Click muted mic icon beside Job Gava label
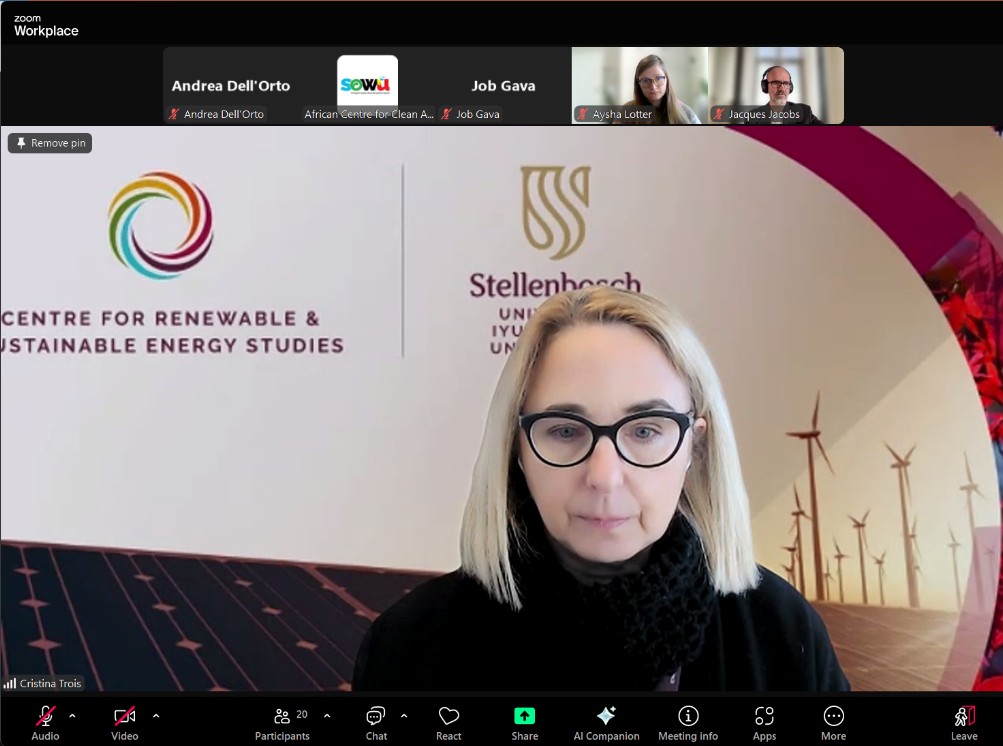 coord(446,114)
